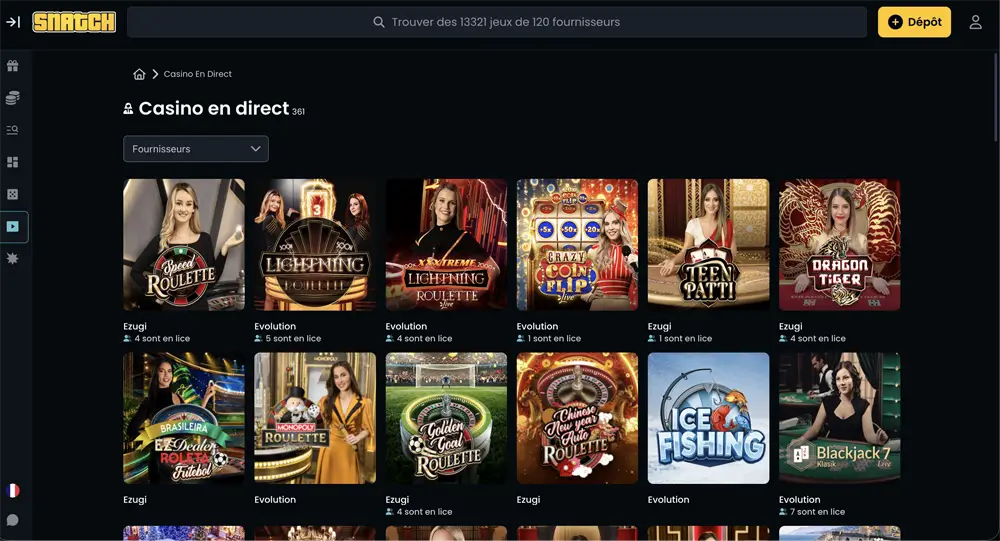The image size is (1000, 541).
Task: Click Evolution label under Ice Fishing
Action: point(668,500)
